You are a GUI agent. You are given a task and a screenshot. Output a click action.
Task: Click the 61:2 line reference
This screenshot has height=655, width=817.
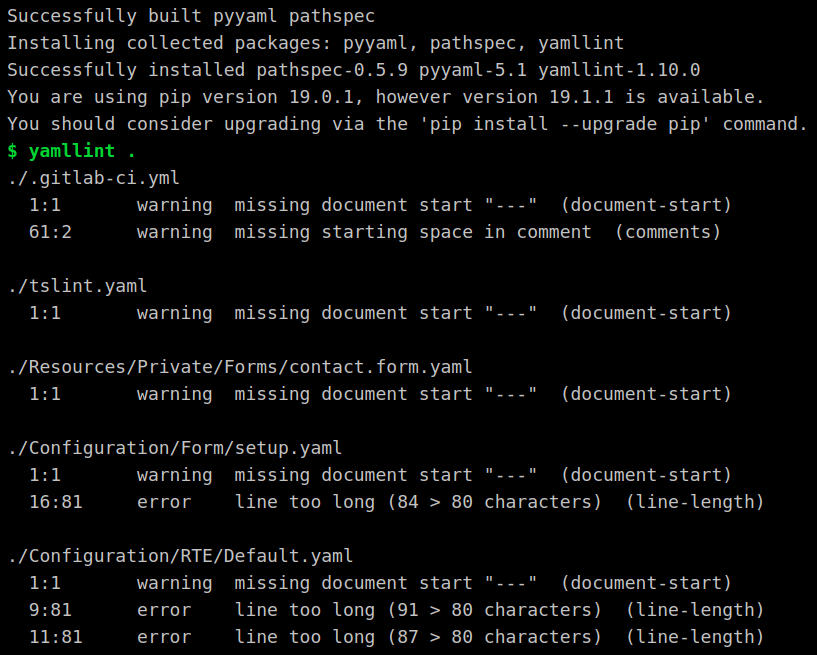click(51, 232)
